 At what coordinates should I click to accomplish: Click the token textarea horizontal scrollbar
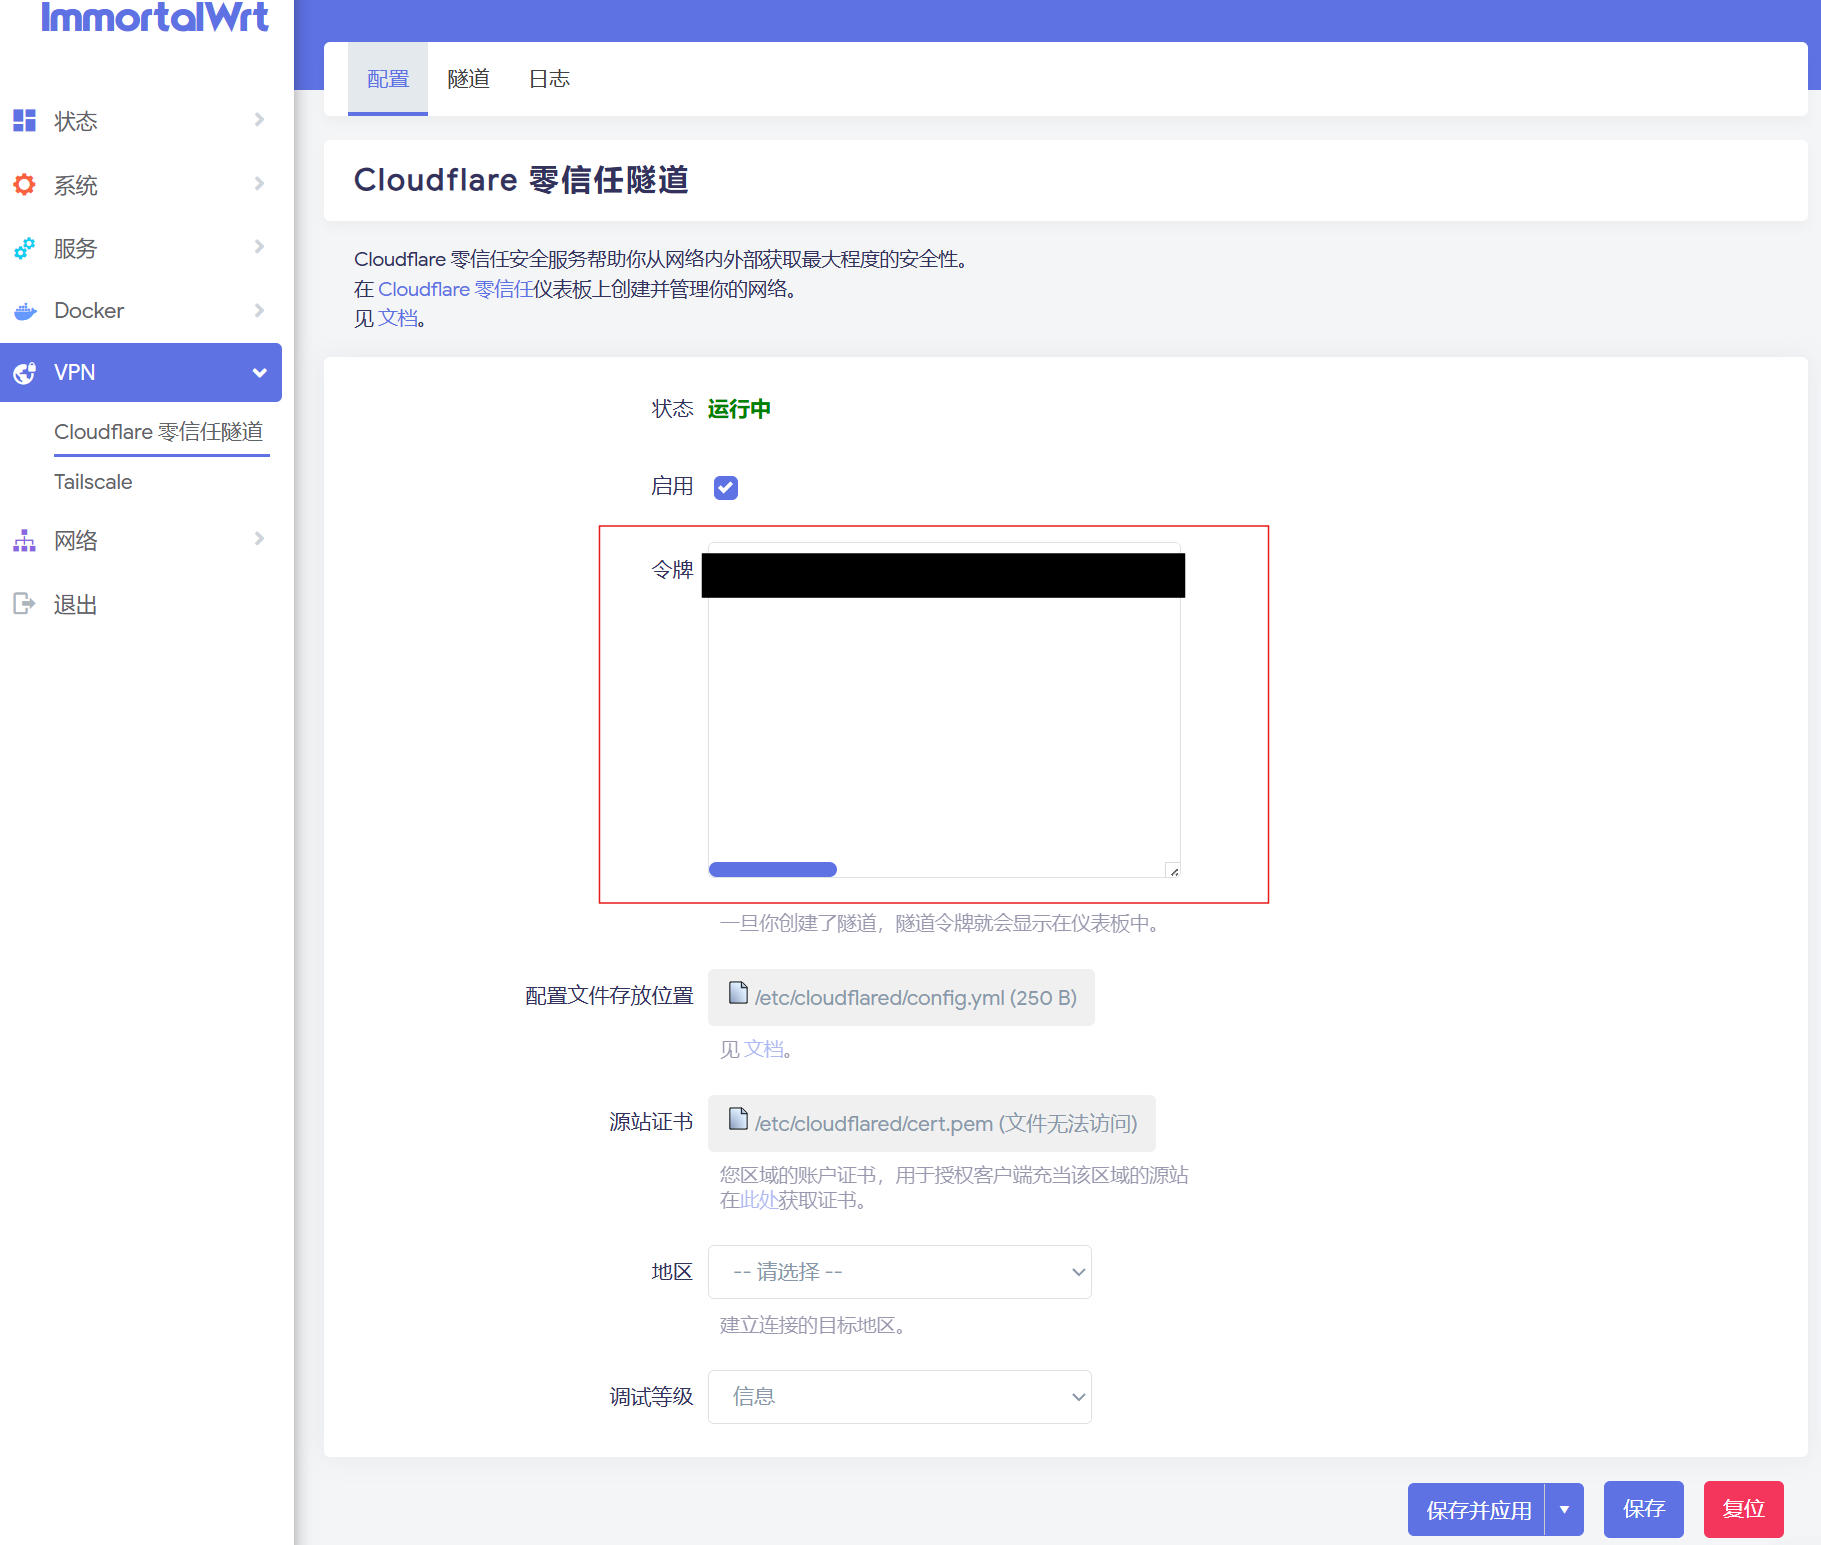(x=772, y=870)
